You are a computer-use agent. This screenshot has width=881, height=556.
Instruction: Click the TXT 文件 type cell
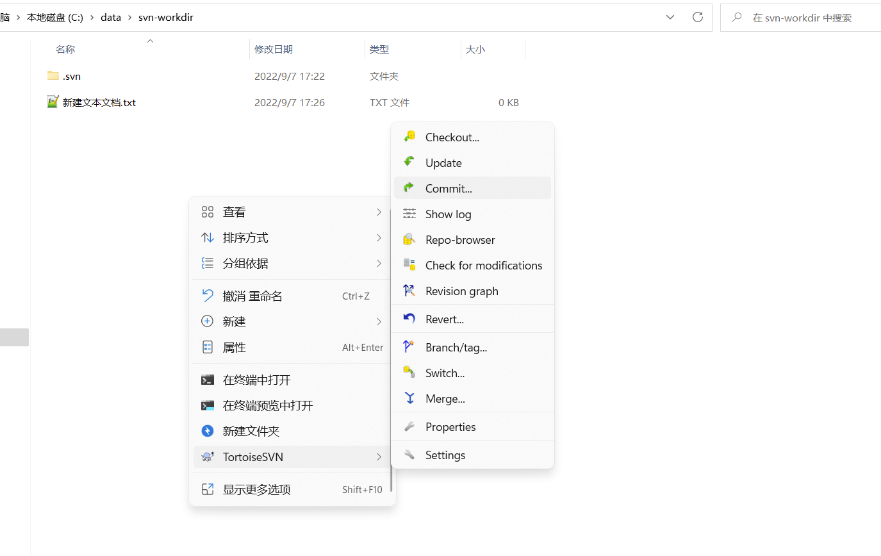(389, 103)
